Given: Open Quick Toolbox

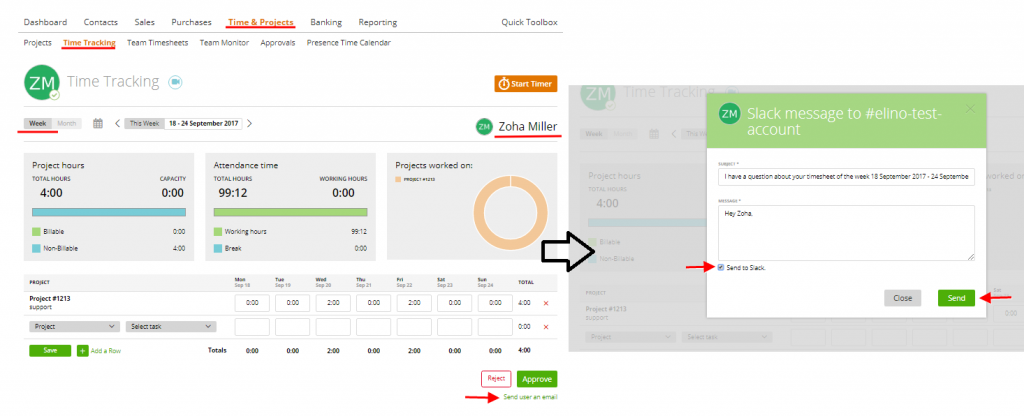Looking at the screenshot, I should point(530,22).
